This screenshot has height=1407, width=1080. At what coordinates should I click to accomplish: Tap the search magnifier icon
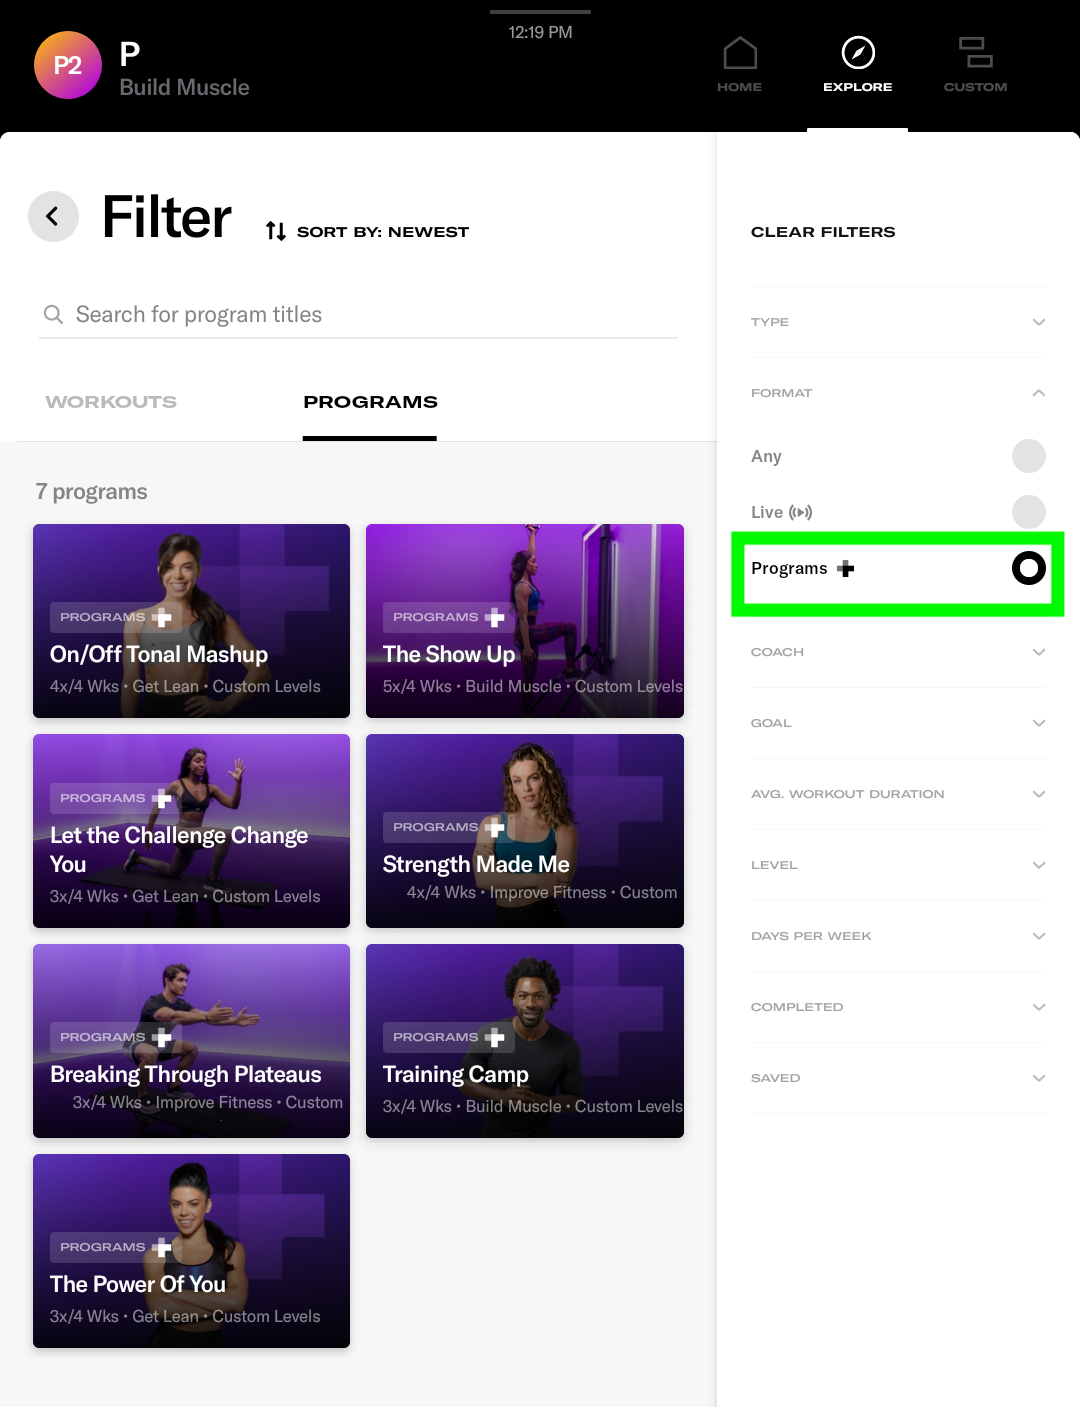(x=53, y=315)
